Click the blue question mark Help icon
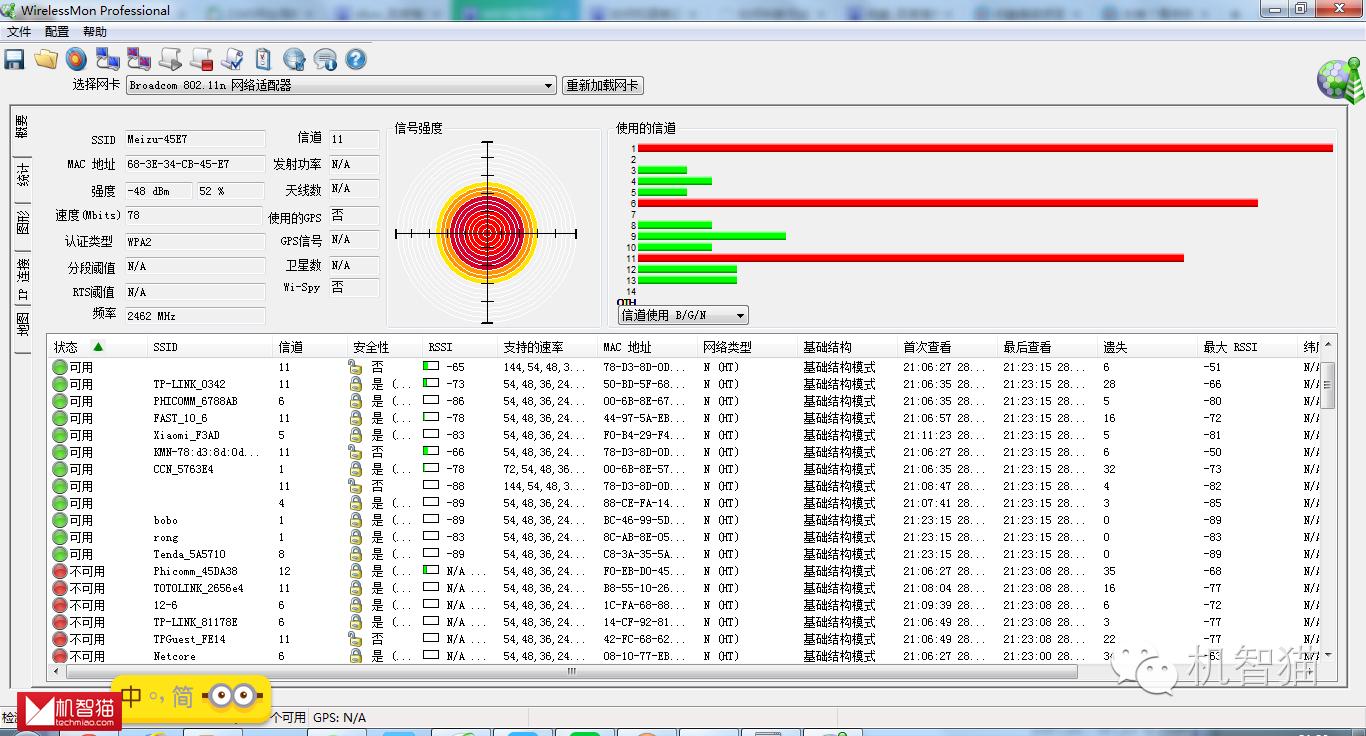This screenshot has height=736, width=1366. coord(355,60)
